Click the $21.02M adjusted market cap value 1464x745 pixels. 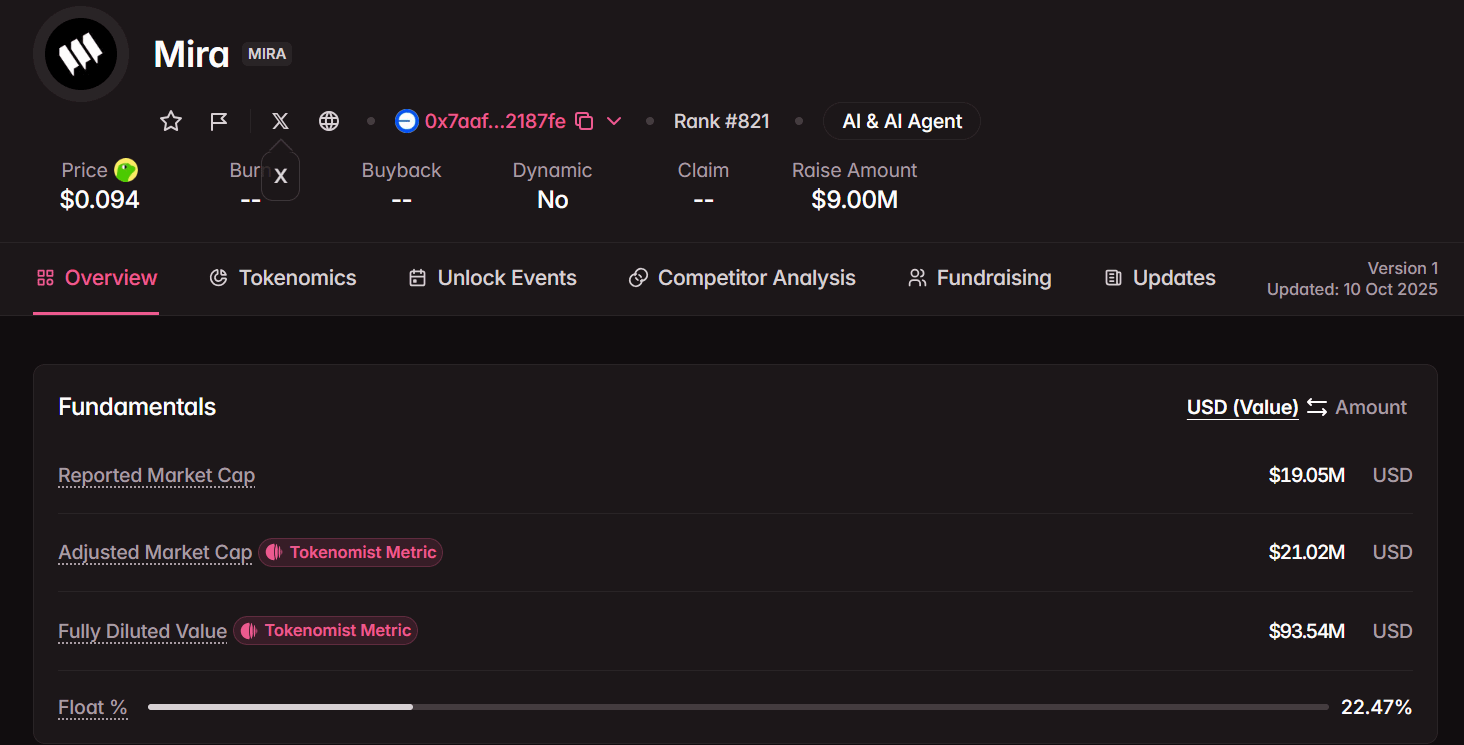(1307, 552)
